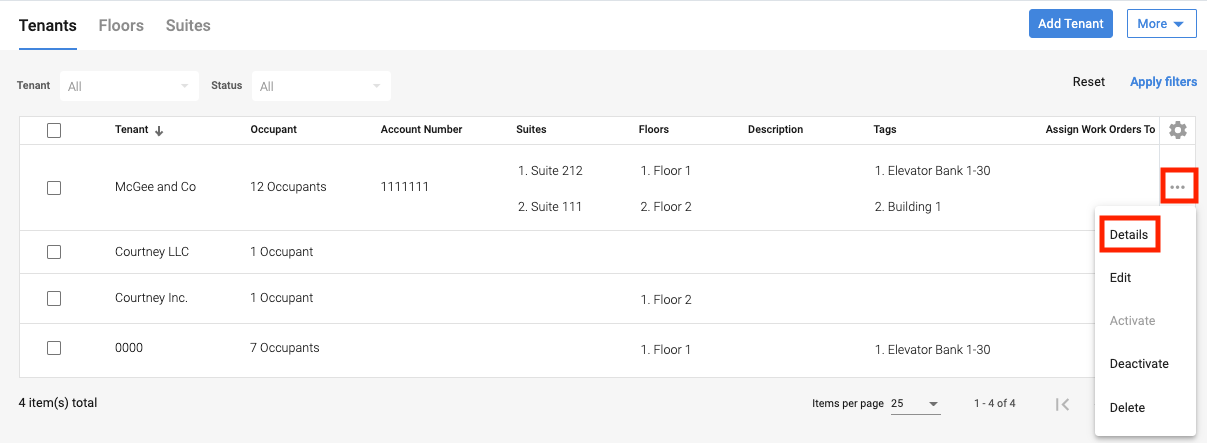Click the Floors column header

click(654, 130)
